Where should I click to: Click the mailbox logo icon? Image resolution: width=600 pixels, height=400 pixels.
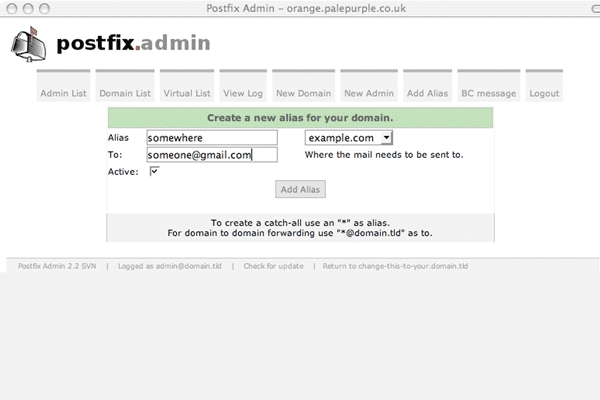click(x=30, y=45)
